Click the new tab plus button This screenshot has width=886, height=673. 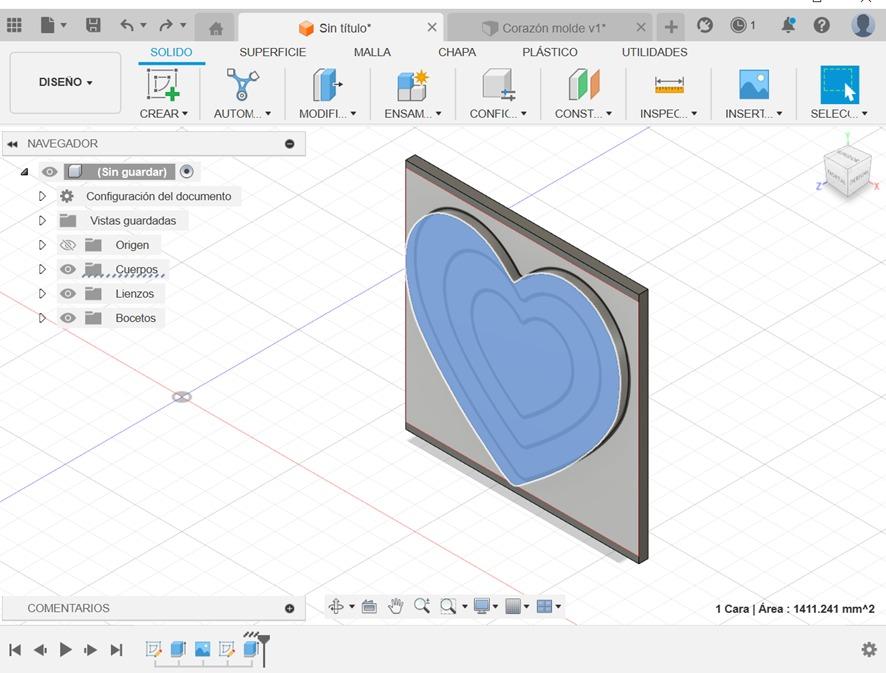[x=671, y=27]
